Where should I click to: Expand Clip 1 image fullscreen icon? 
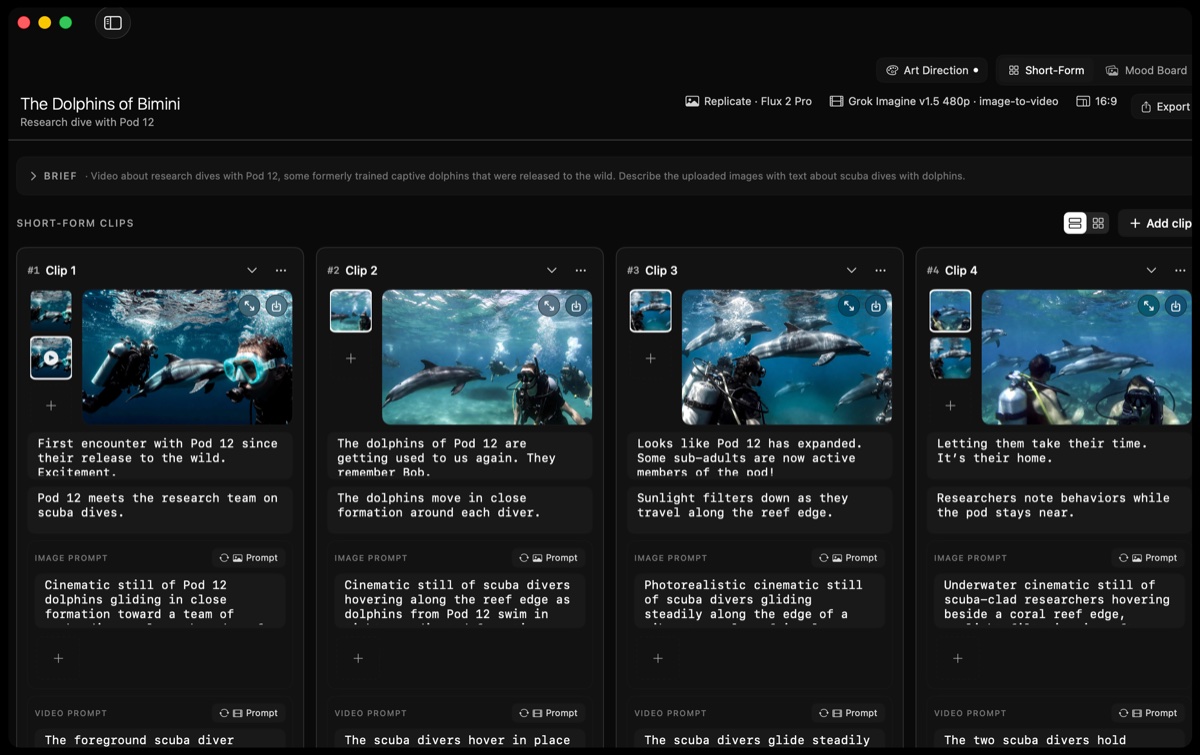[249, 306]
